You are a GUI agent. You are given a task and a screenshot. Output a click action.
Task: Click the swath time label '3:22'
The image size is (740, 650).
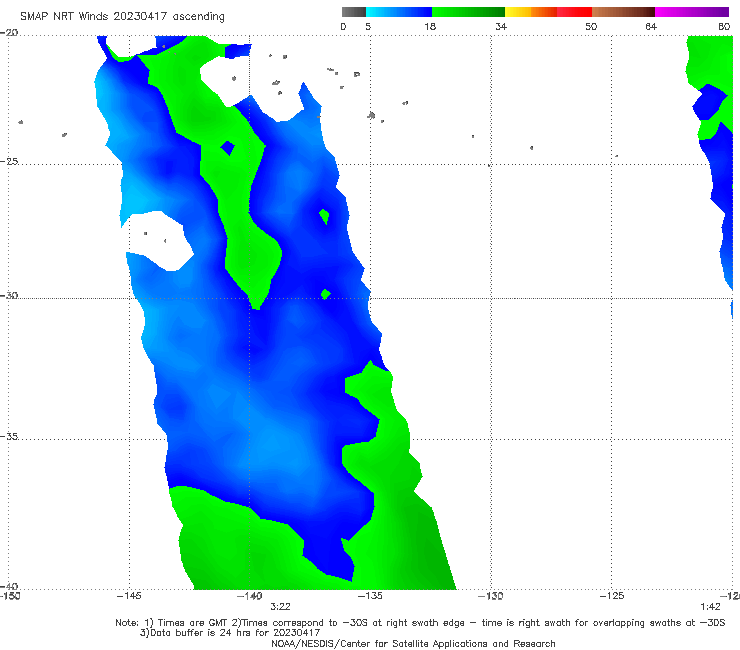coord(280,607)
